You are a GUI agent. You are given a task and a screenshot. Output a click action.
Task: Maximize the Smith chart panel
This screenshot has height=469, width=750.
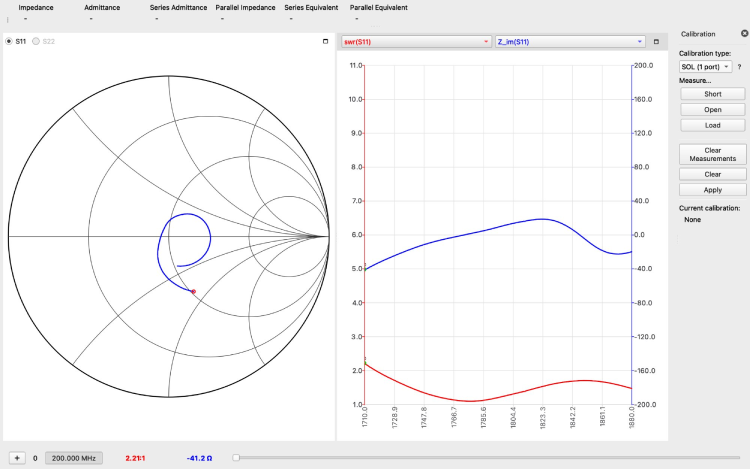pyautogui.click(x=325, y=41)
